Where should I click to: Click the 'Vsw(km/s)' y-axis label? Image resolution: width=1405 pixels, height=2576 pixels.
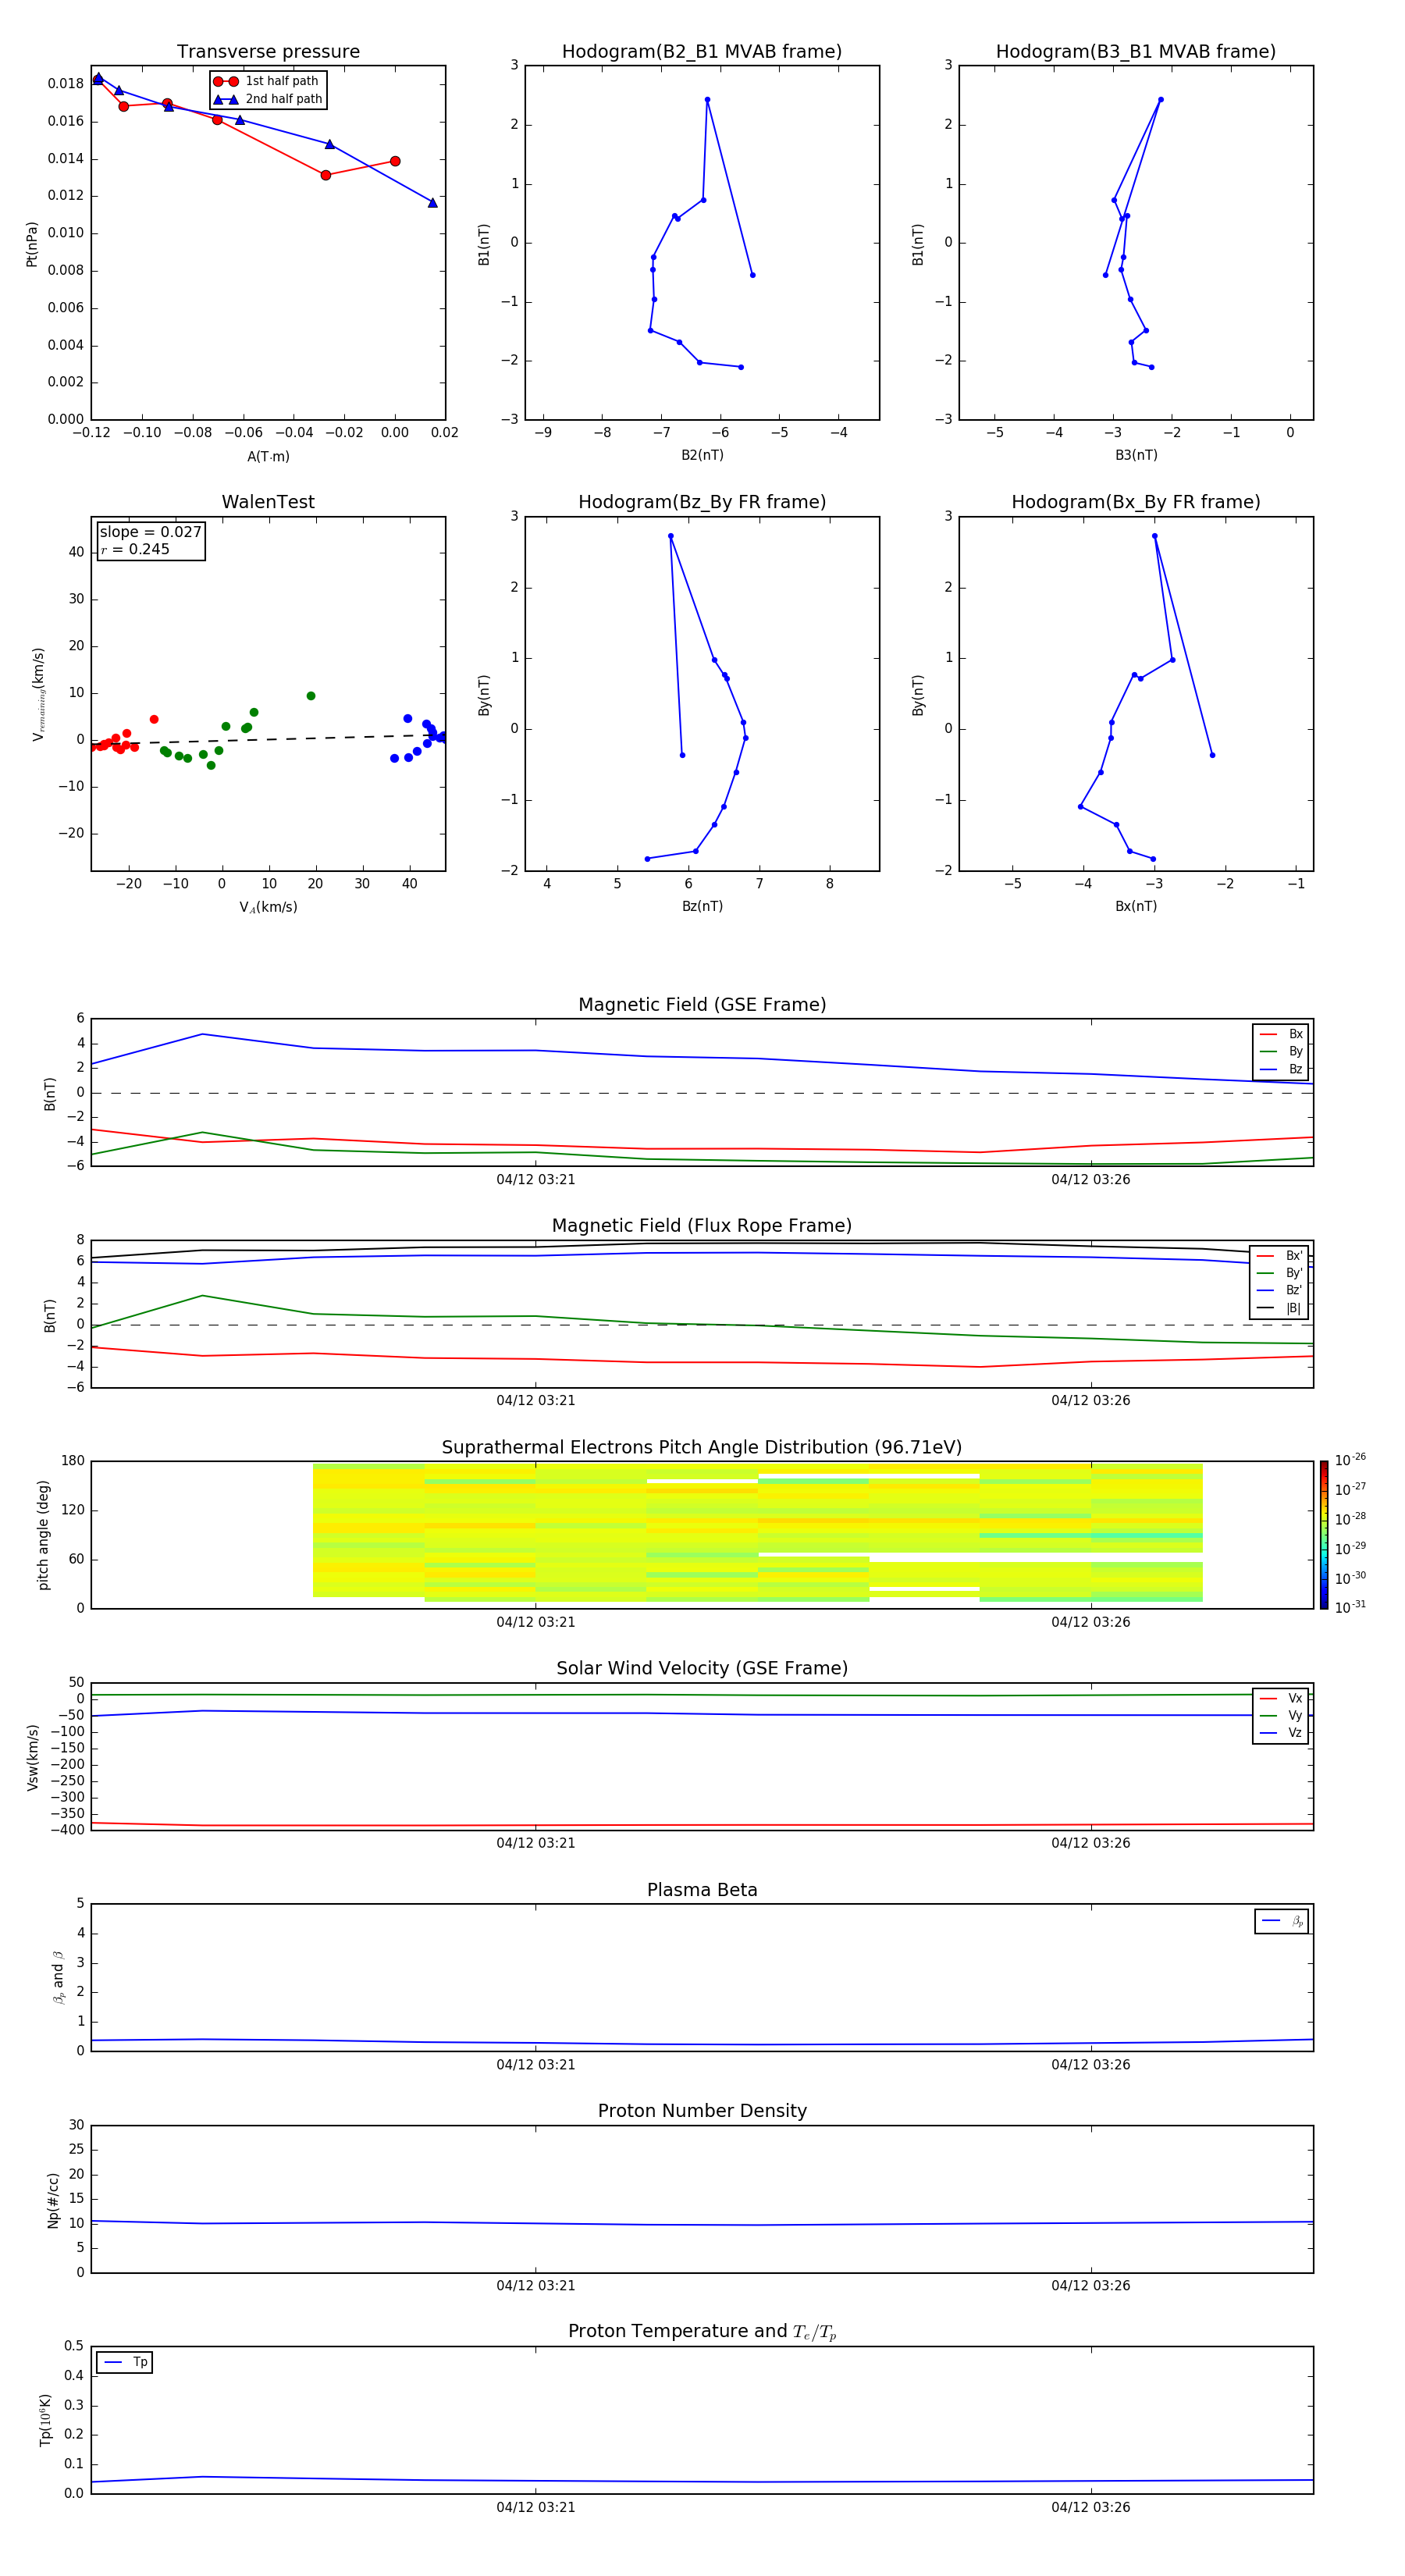pyautogui.click(x=33, y=1757)
